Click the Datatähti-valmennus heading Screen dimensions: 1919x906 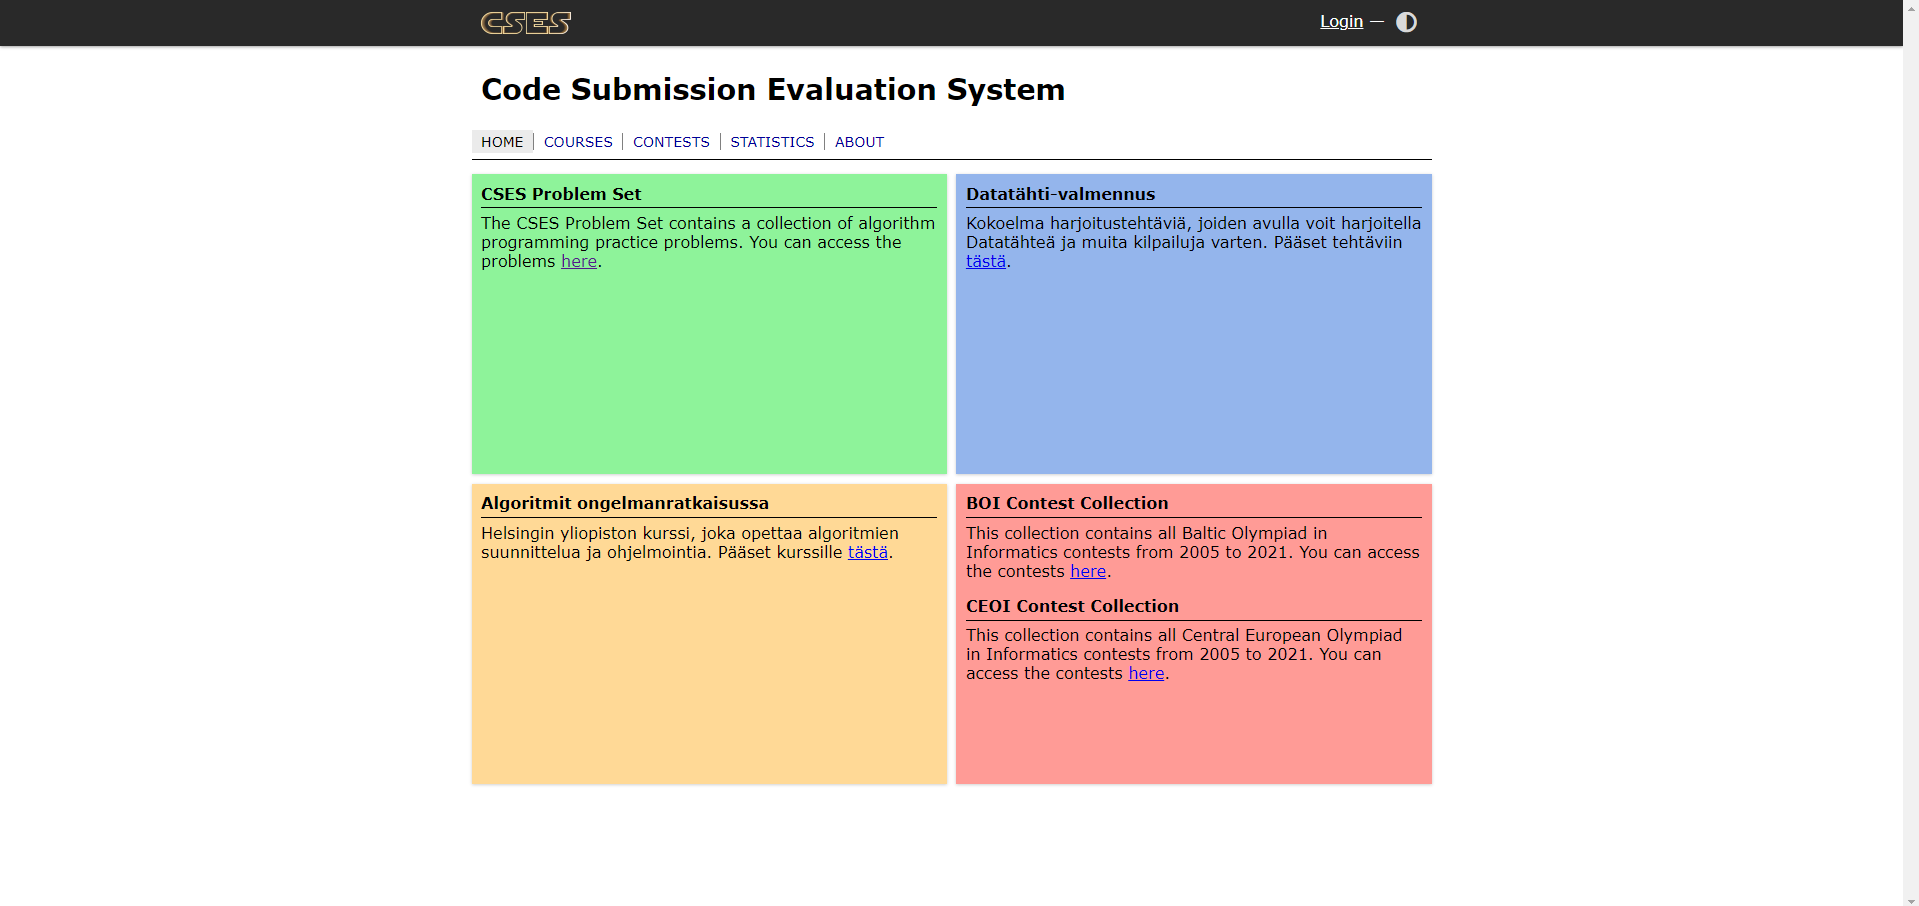click(1060, 194)
